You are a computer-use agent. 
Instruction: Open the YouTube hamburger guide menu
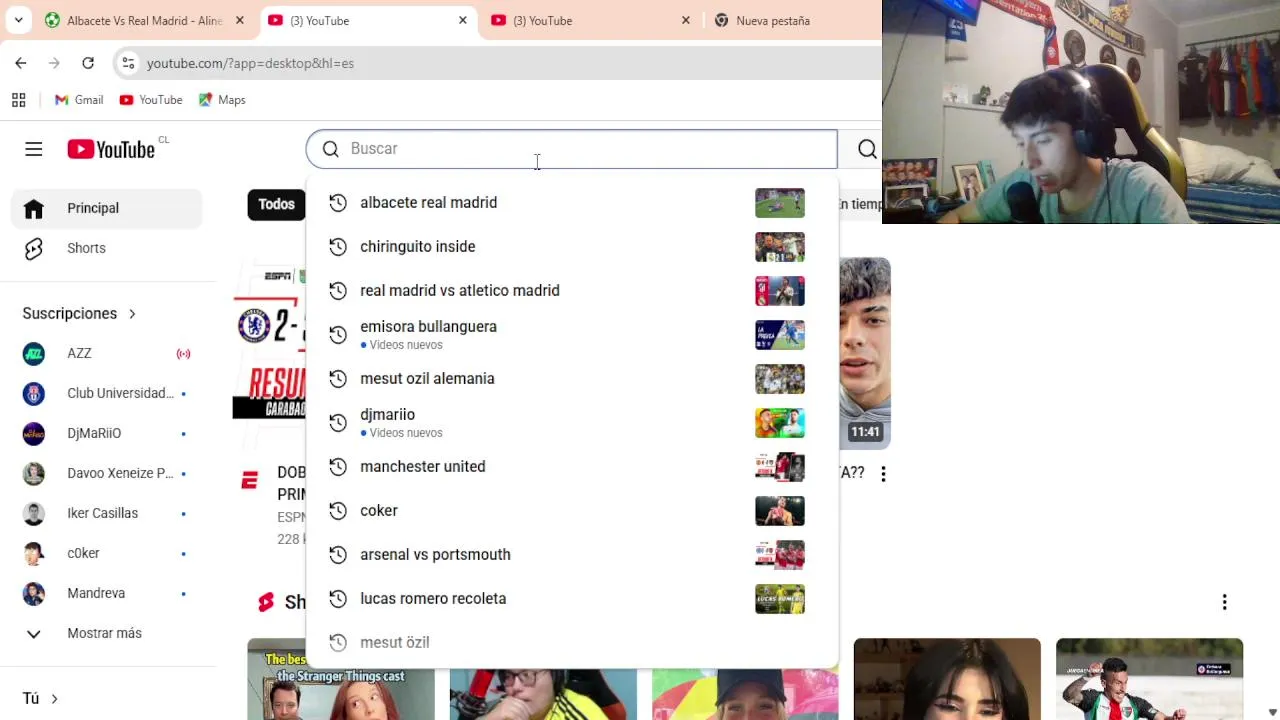[x=34, y=149]
